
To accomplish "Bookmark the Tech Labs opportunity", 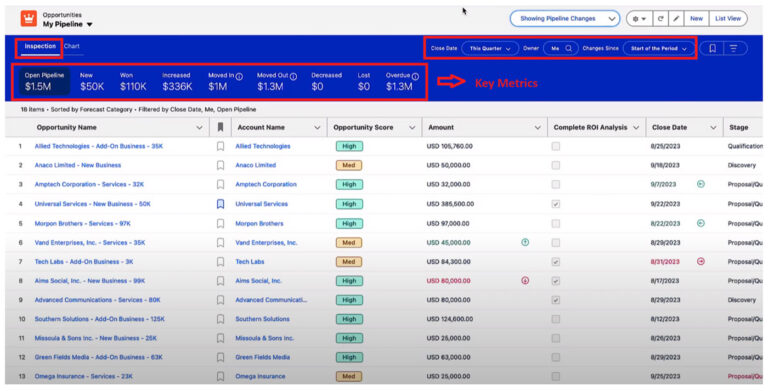I will point(220,262).
